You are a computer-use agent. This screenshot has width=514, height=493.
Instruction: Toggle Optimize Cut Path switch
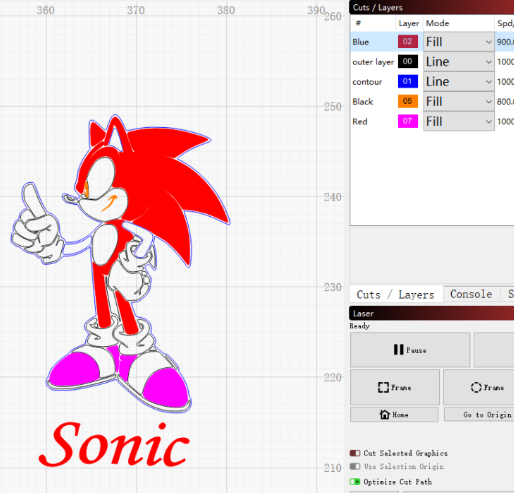tap(355, 482)
